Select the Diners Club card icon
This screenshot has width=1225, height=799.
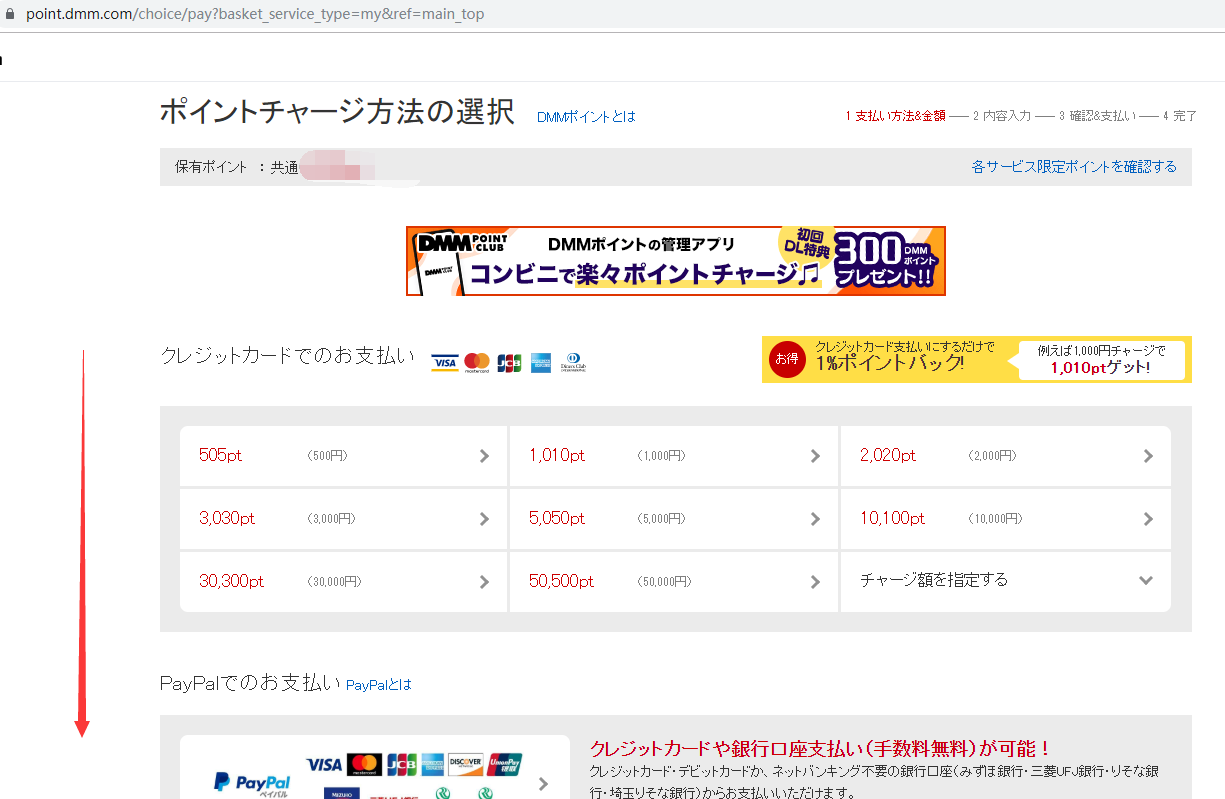(x=572, y=362)
